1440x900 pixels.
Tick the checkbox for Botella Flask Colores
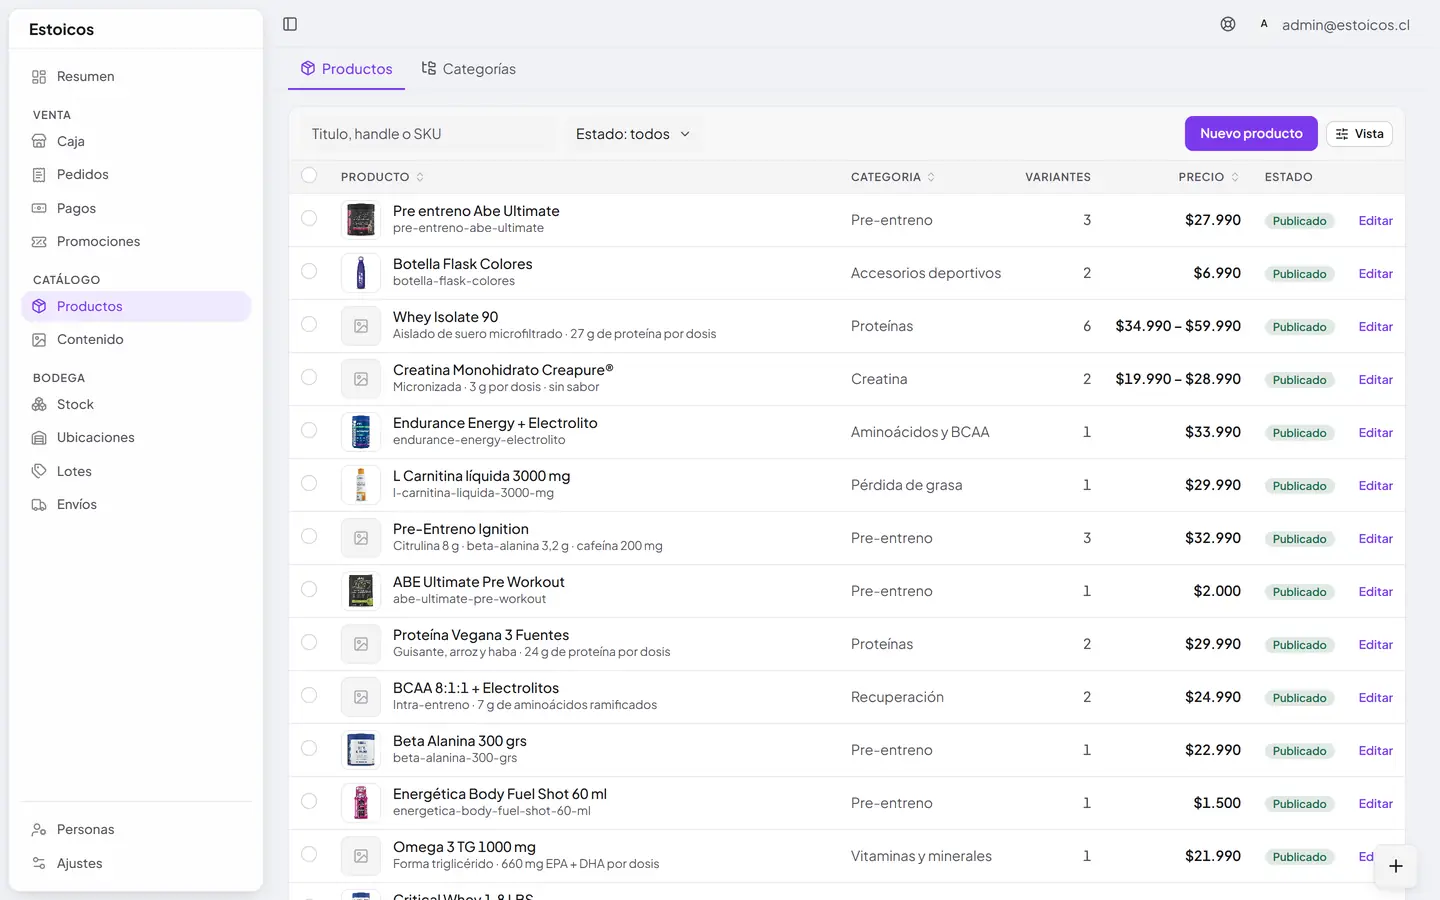tap(309, 271)
